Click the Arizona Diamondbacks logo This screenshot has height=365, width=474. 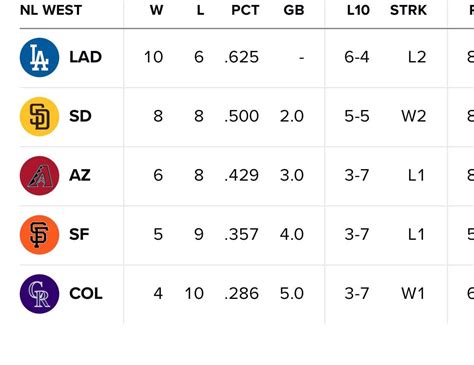click(x=39, y=176)
